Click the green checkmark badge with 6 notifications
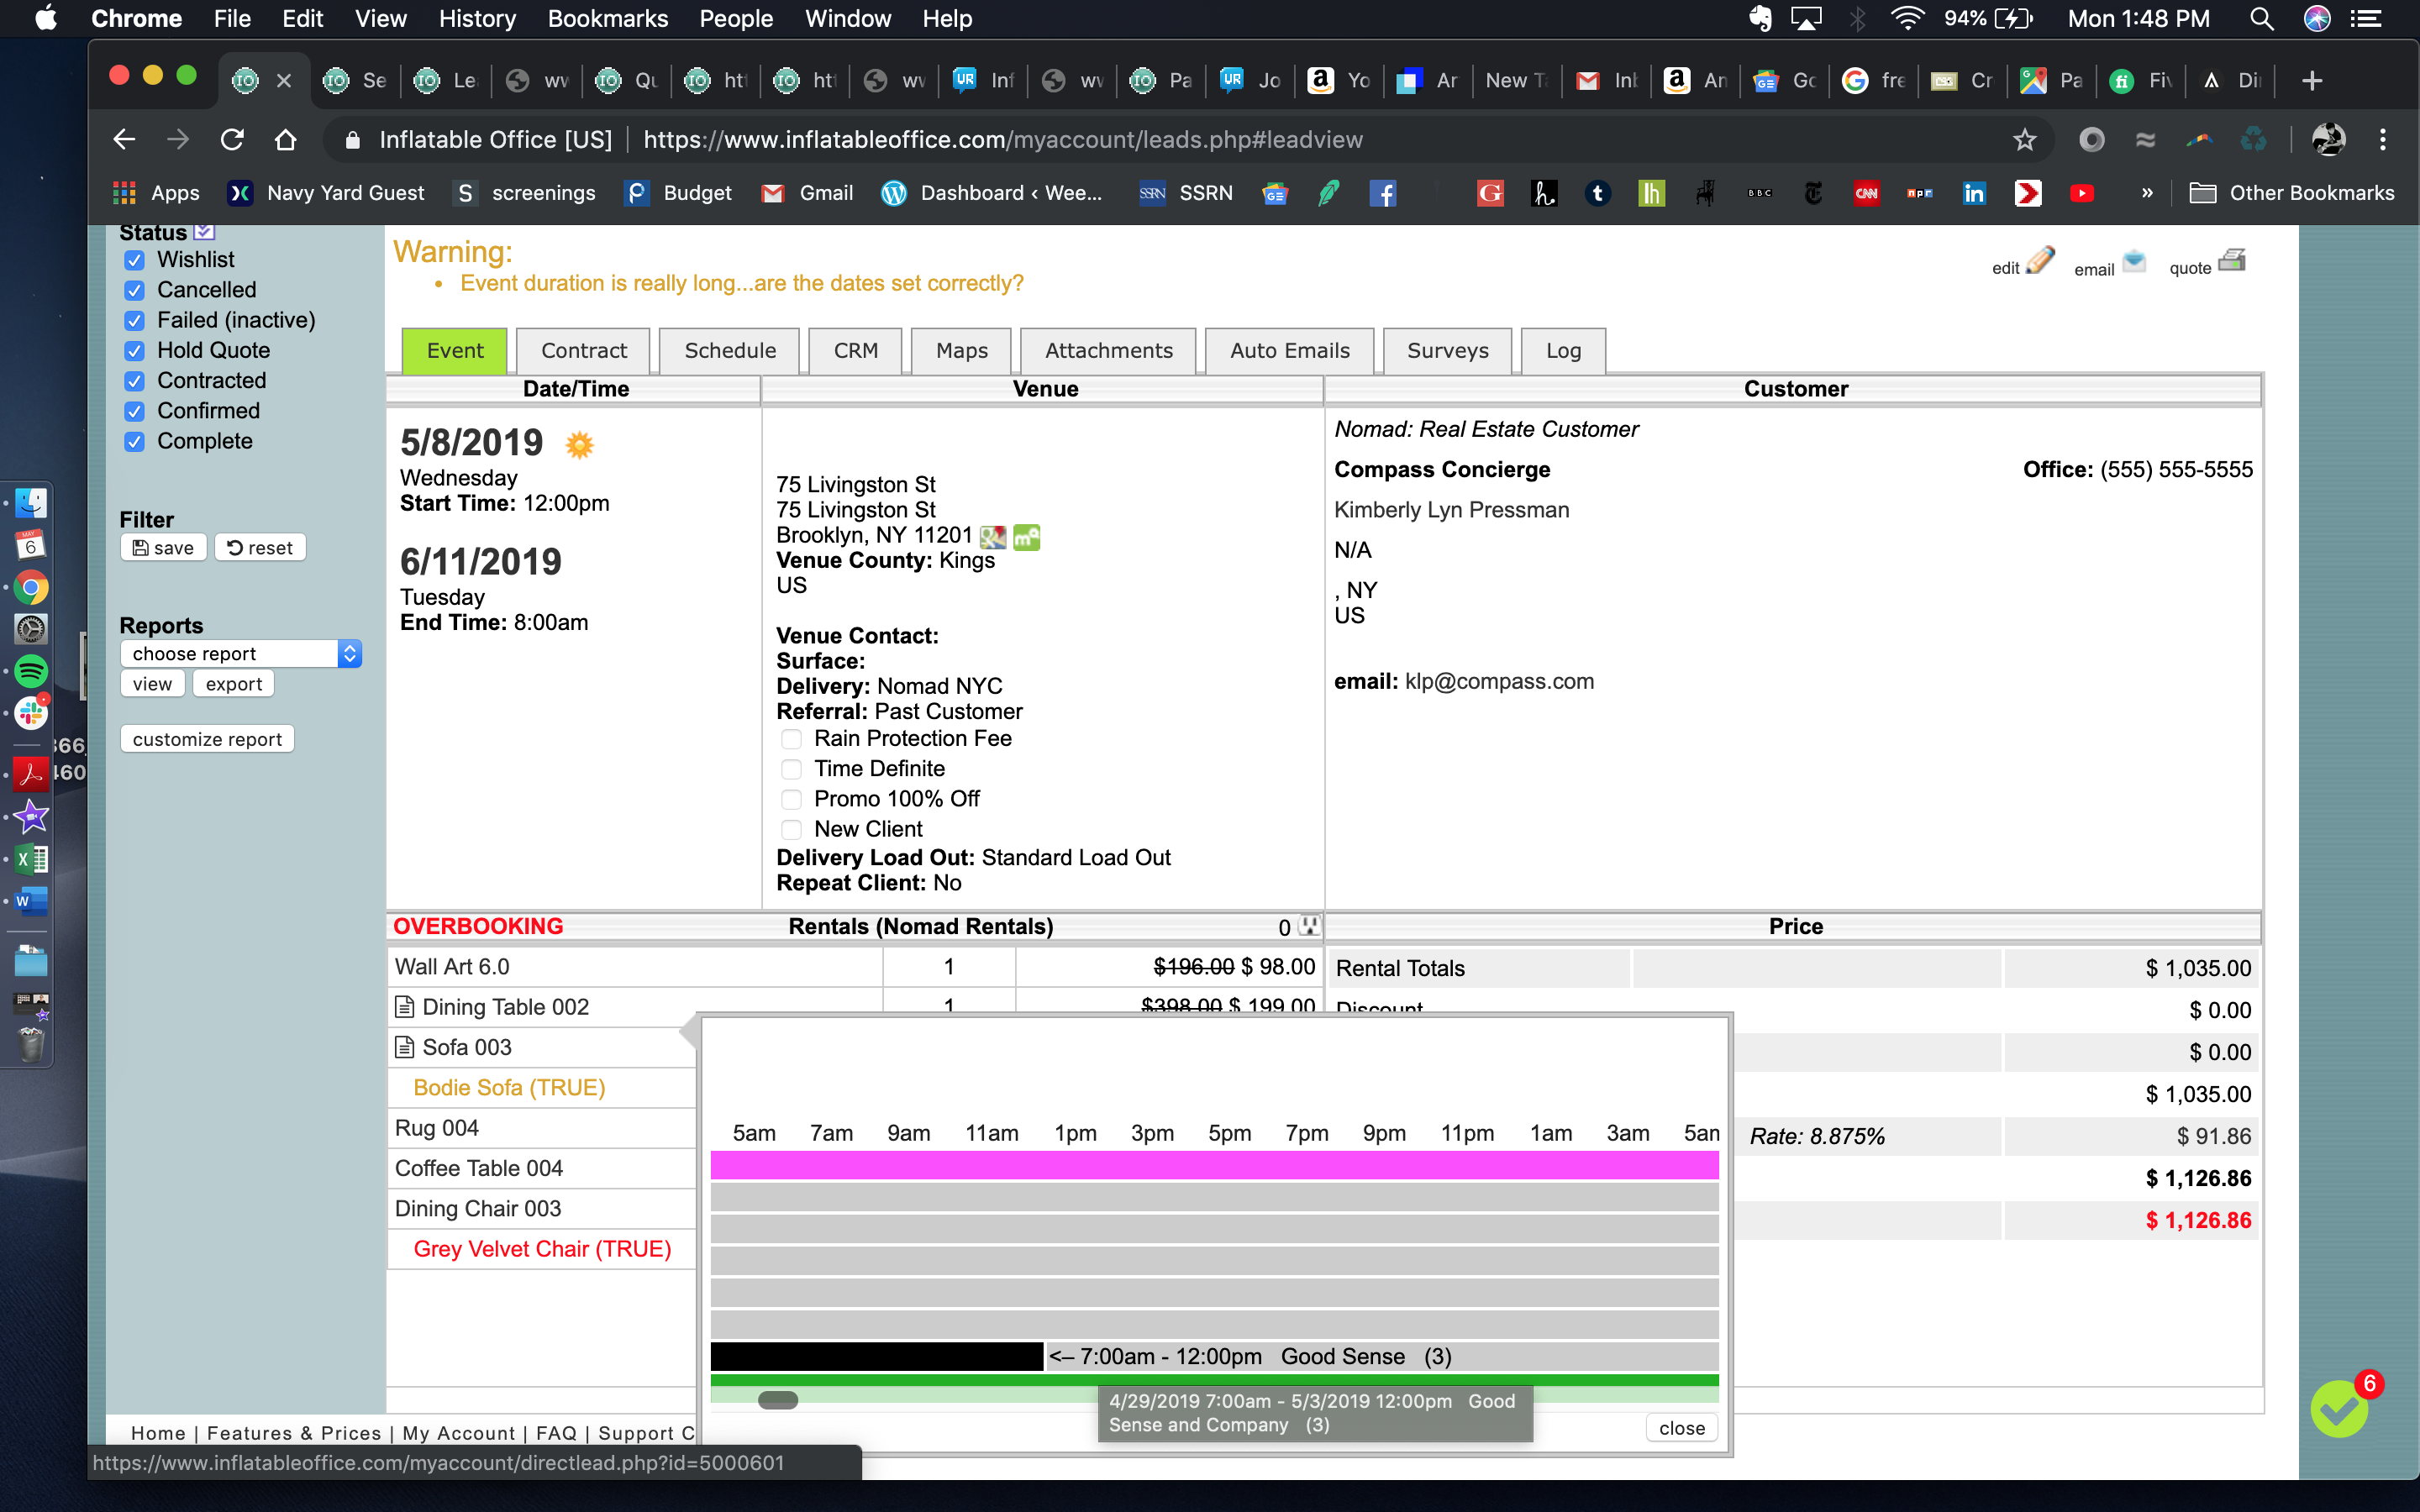The width and height of the screenshot is (2420, 1512). tap(2340, 1408)
